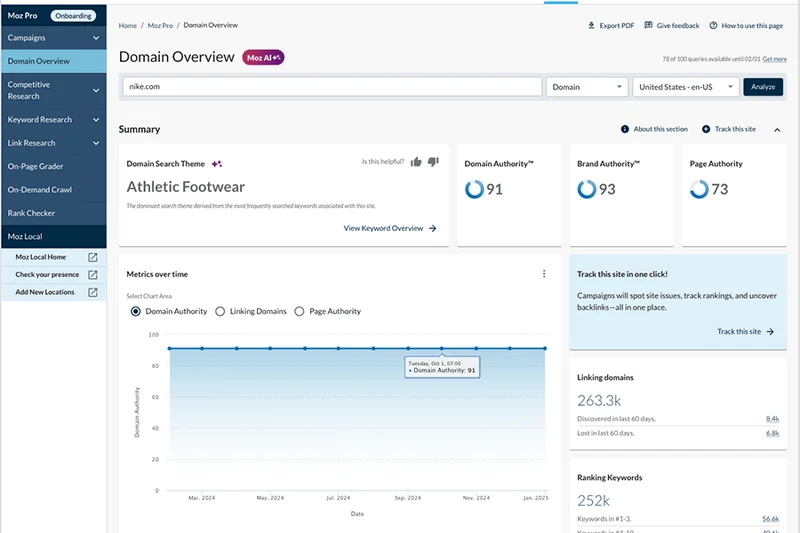Click external link icon for Moz Local Home
The image size is (800, 533).
pos(93,257)
